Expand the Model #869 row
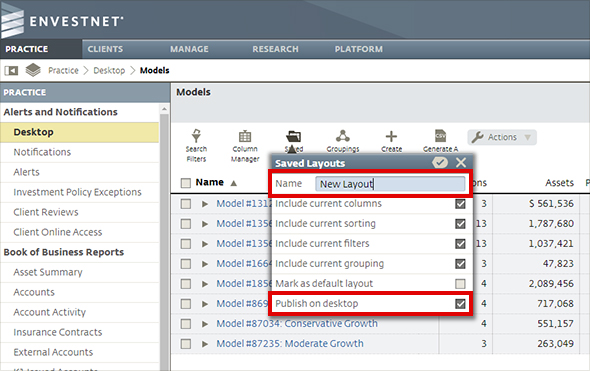The height and width of the screenshot is (371, 590). (205, 304)
